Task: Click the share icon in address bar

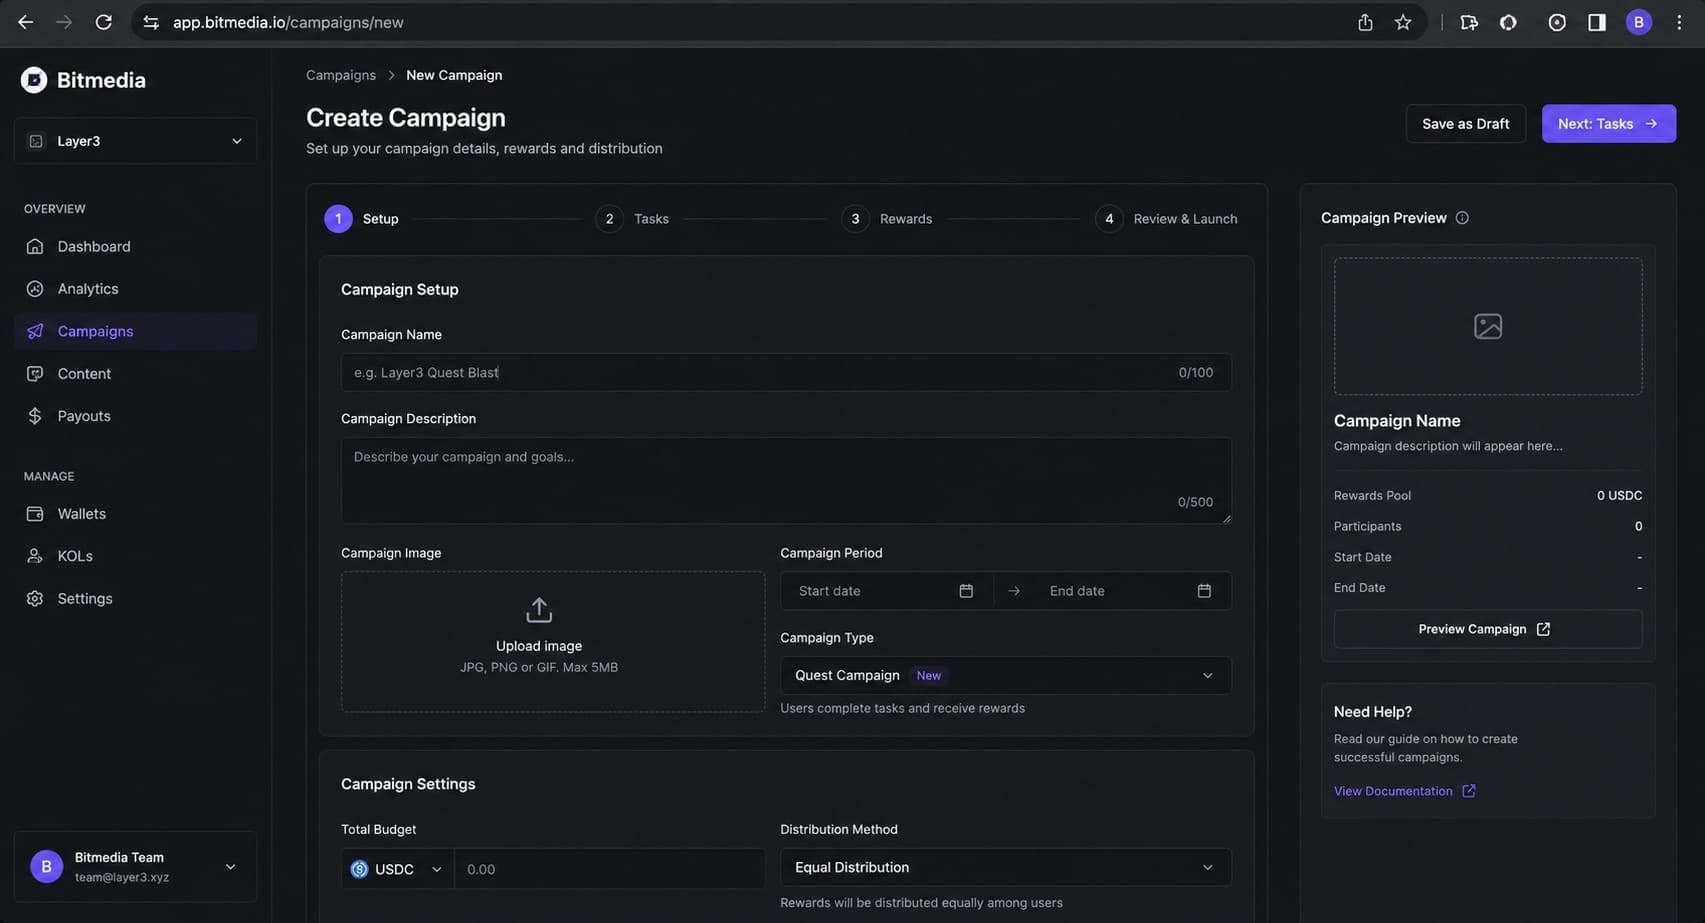Action: click(1365, 22)
